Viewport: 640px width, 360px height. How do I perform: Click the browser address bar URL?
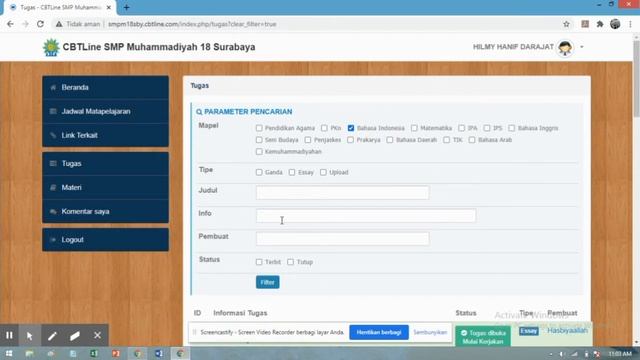tap(192, 24)
